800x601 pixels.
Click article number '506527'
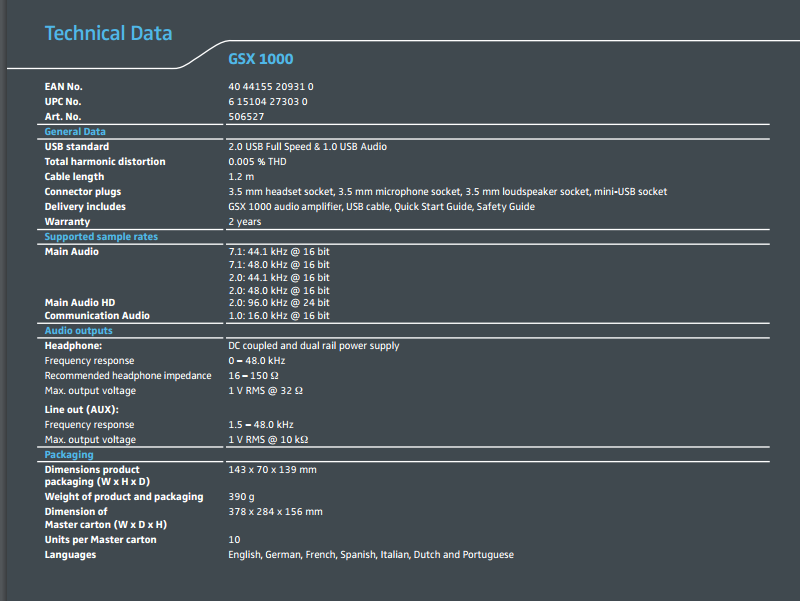pyautogui.click(x=246, y=116)
